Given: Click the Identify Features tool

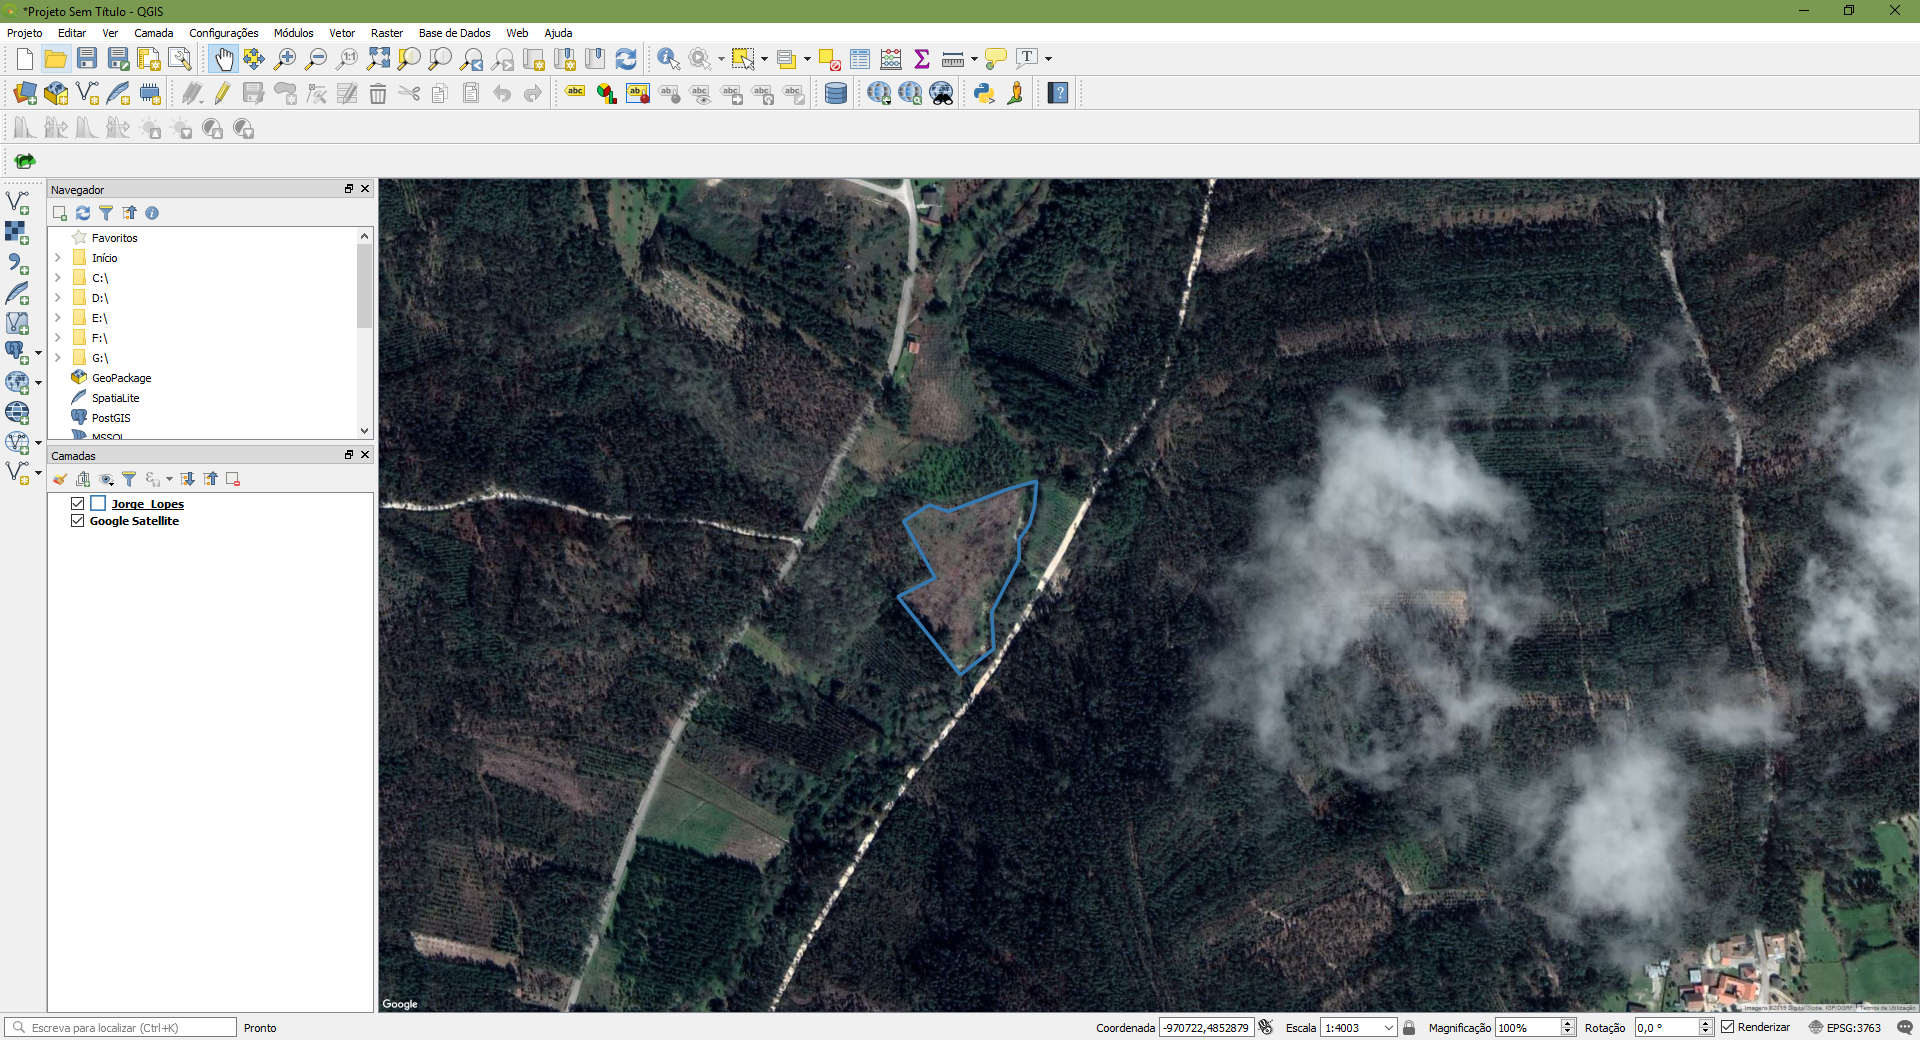Looking at the screenshot, I should pyautogui.click(x=668, y=59).
